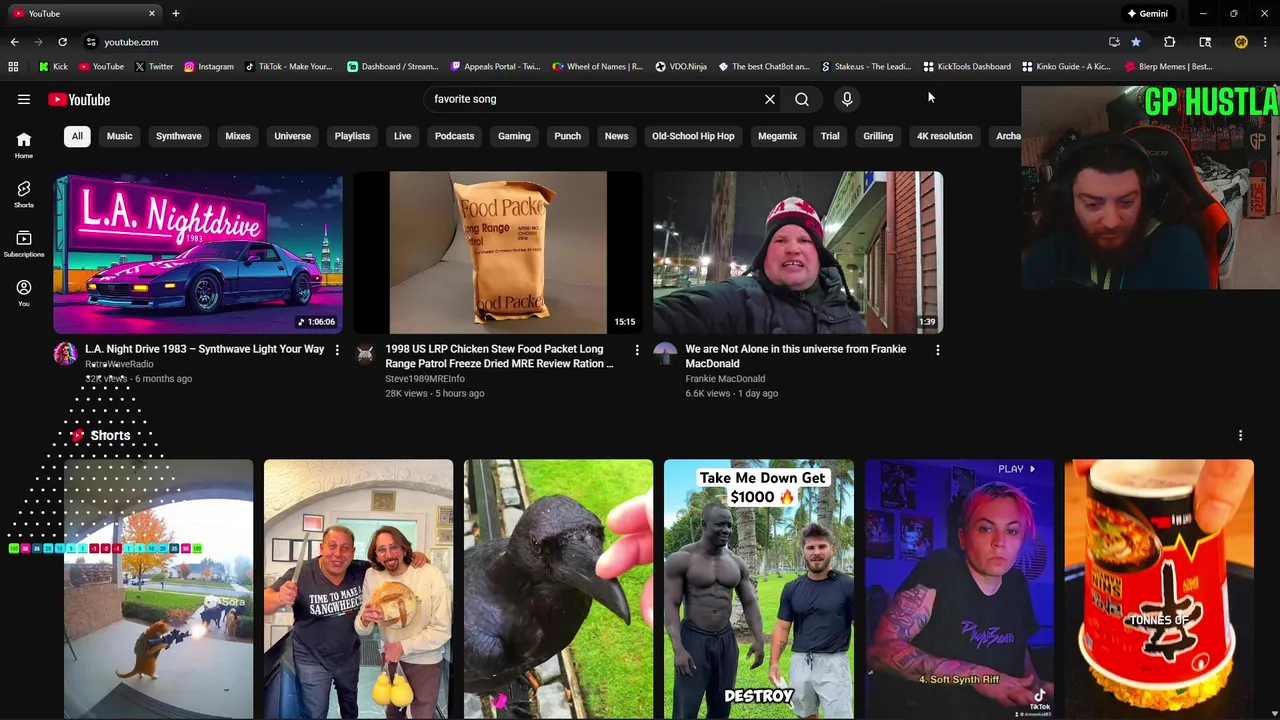
Task: Open the Food Packet MRE video thumbnail
Action: pos(498,252)
